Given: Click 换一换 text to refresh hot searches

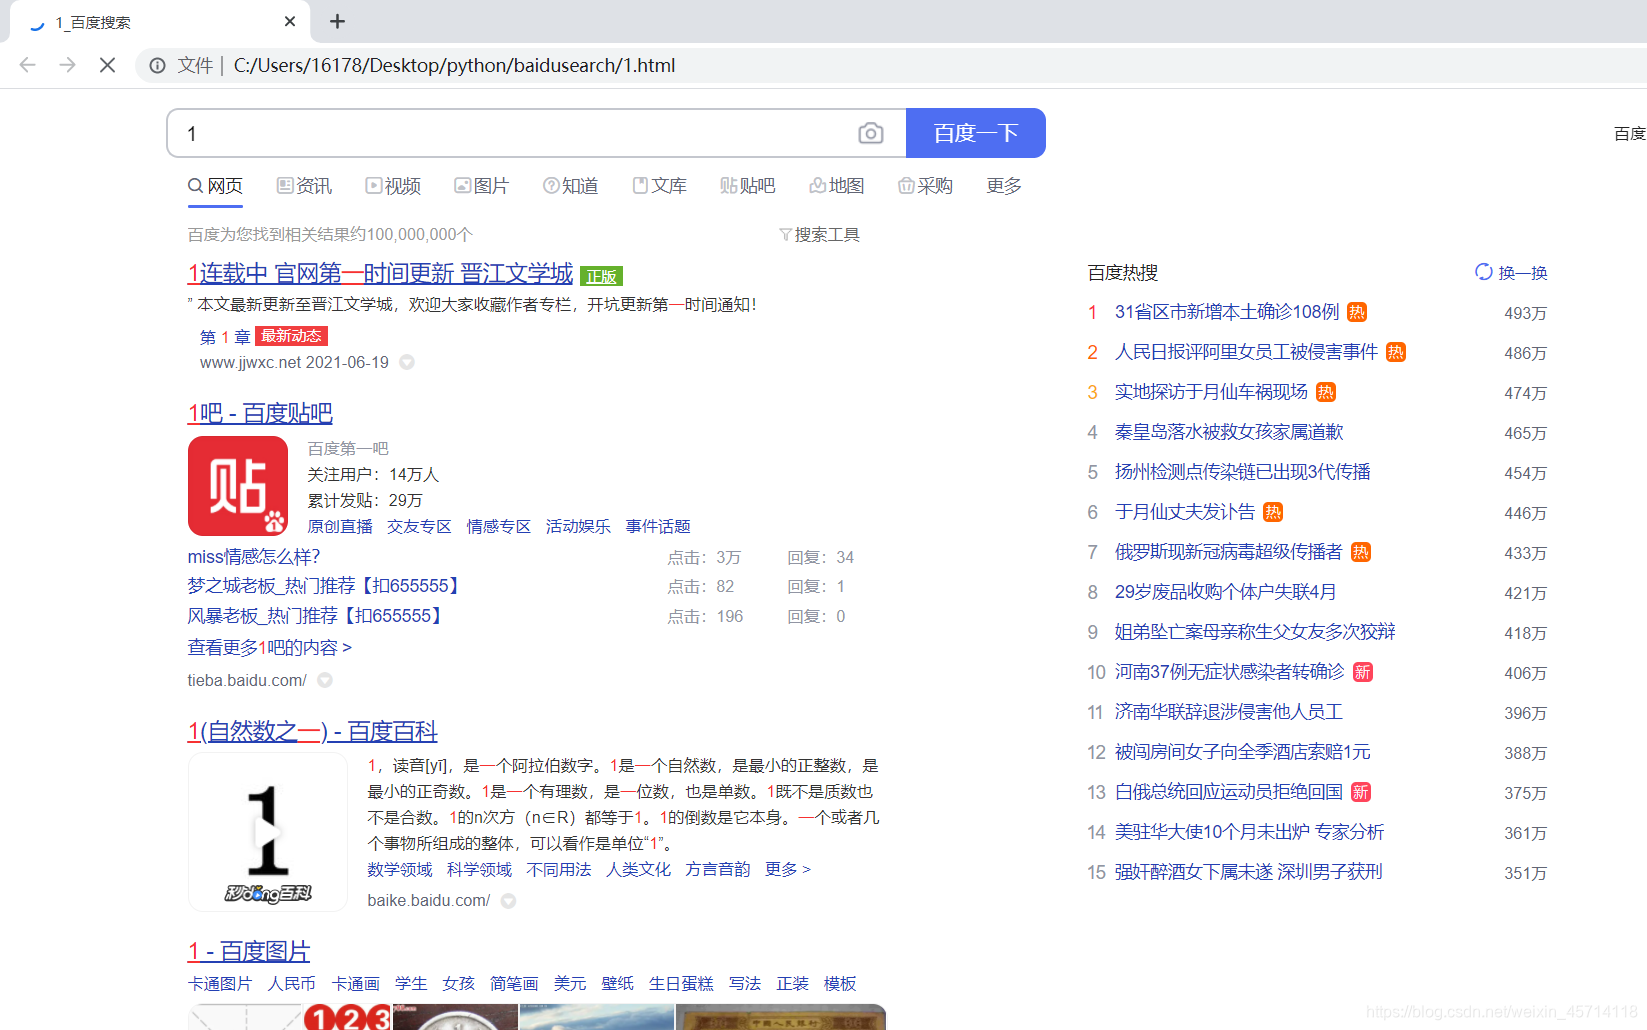Looking at the screenshot, I should coord(1523,272).
